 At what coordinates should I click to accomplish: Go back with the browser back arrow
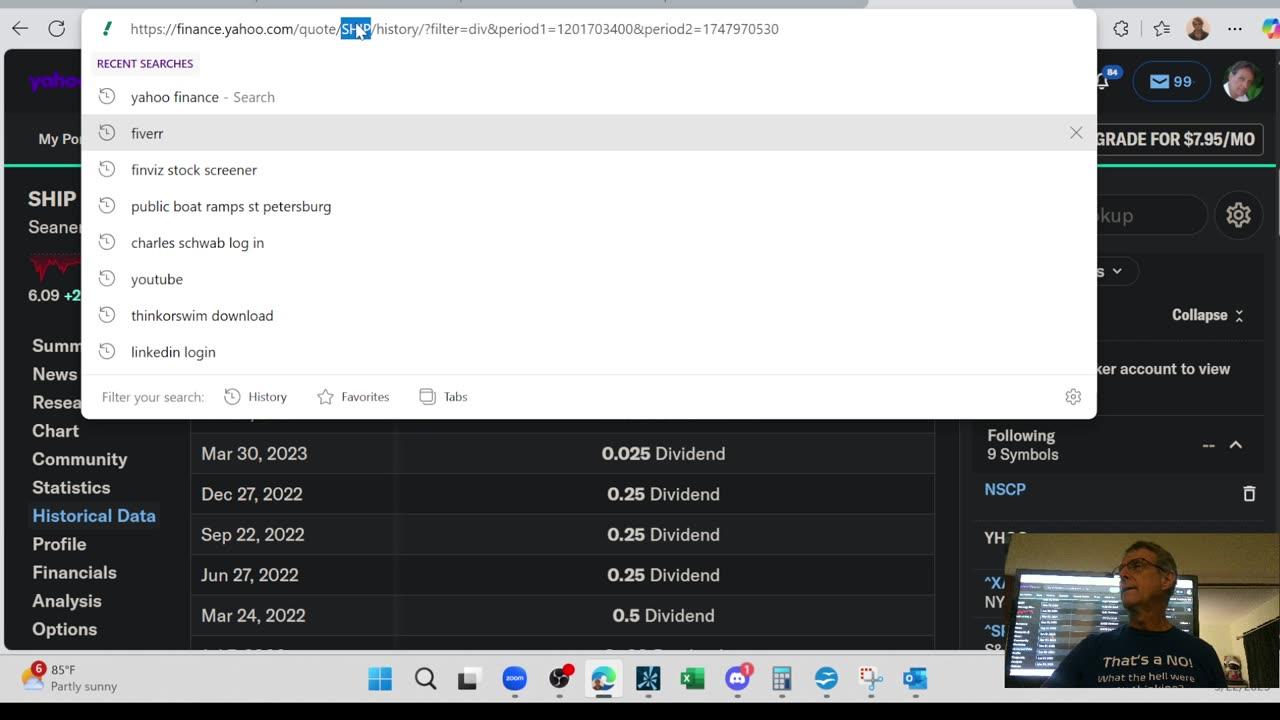click(20, 29)
